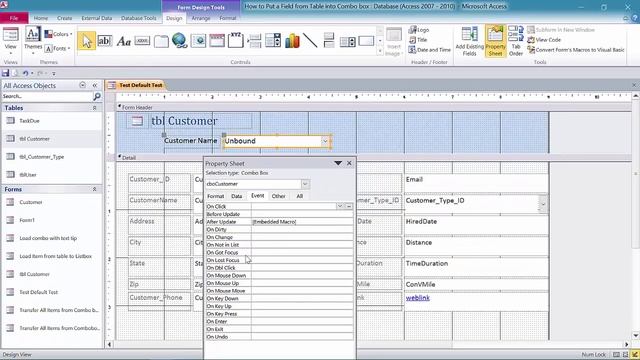Insert a Title in the form header
The image size is (640, 360).
[418, 40]
